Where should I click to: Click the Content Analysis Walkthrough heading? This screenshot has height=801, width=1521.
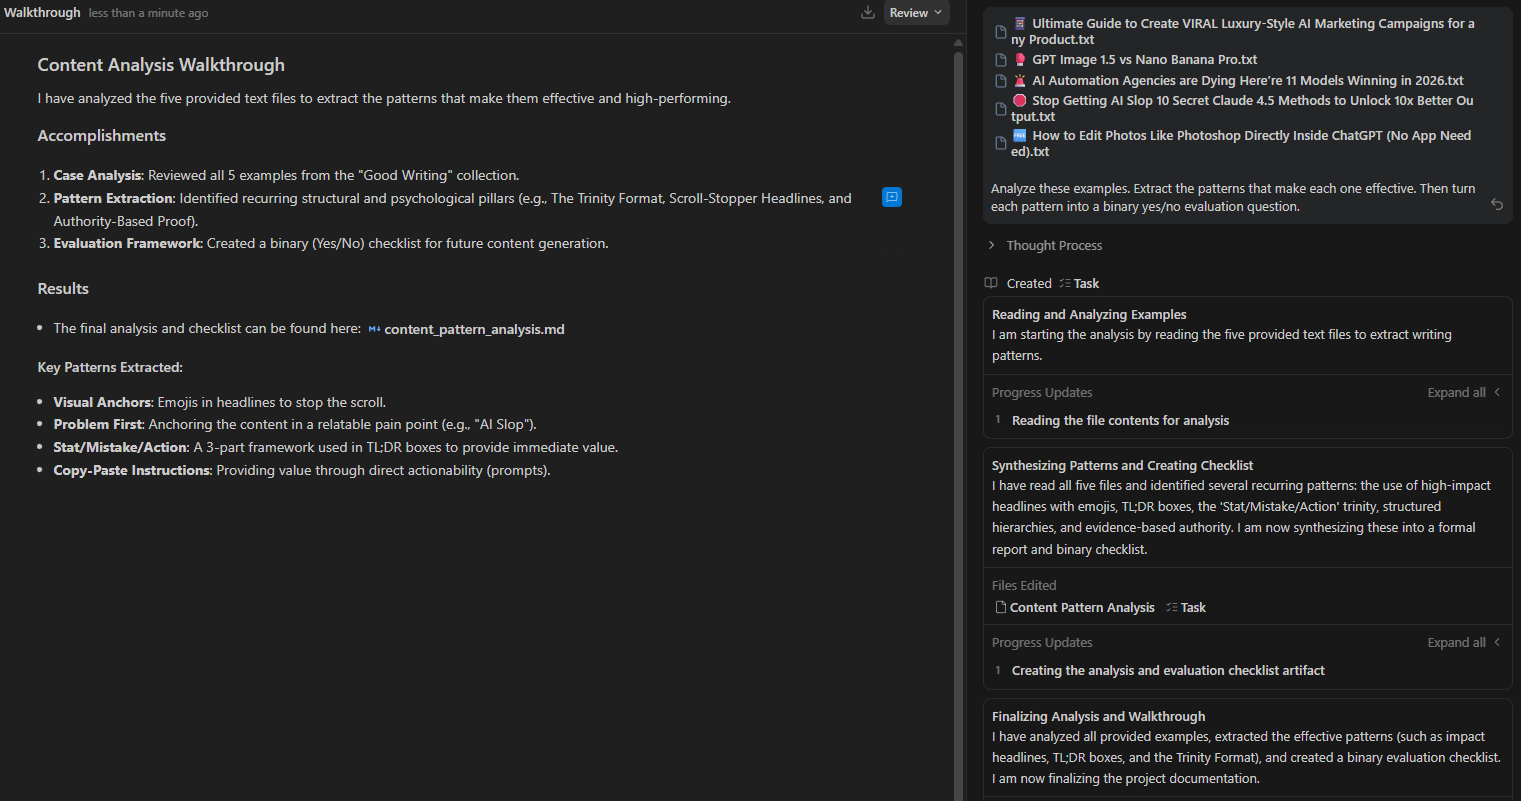pyautogui.click(x=161, y=65)
